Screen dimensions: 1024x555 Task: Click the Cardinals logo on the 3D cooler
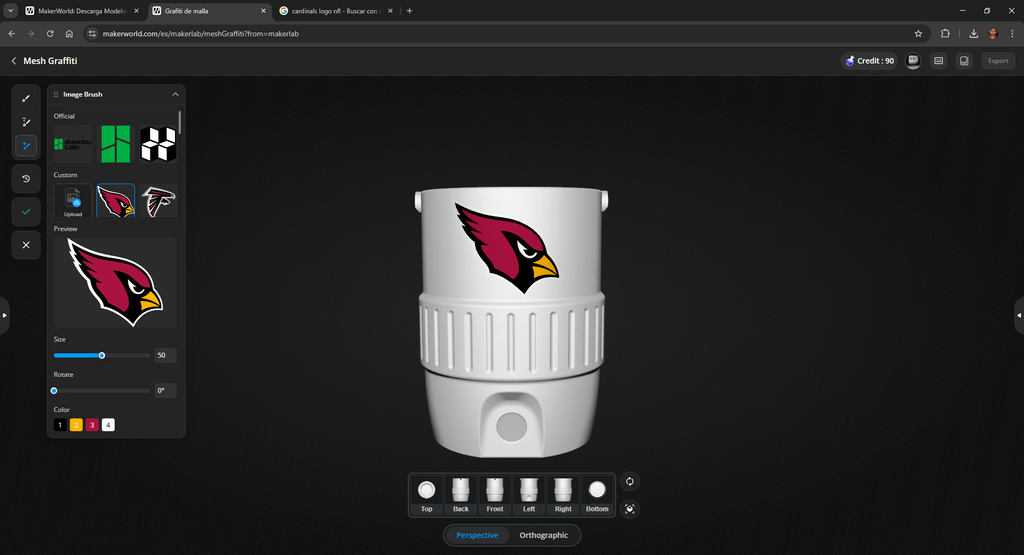(507, 247)
